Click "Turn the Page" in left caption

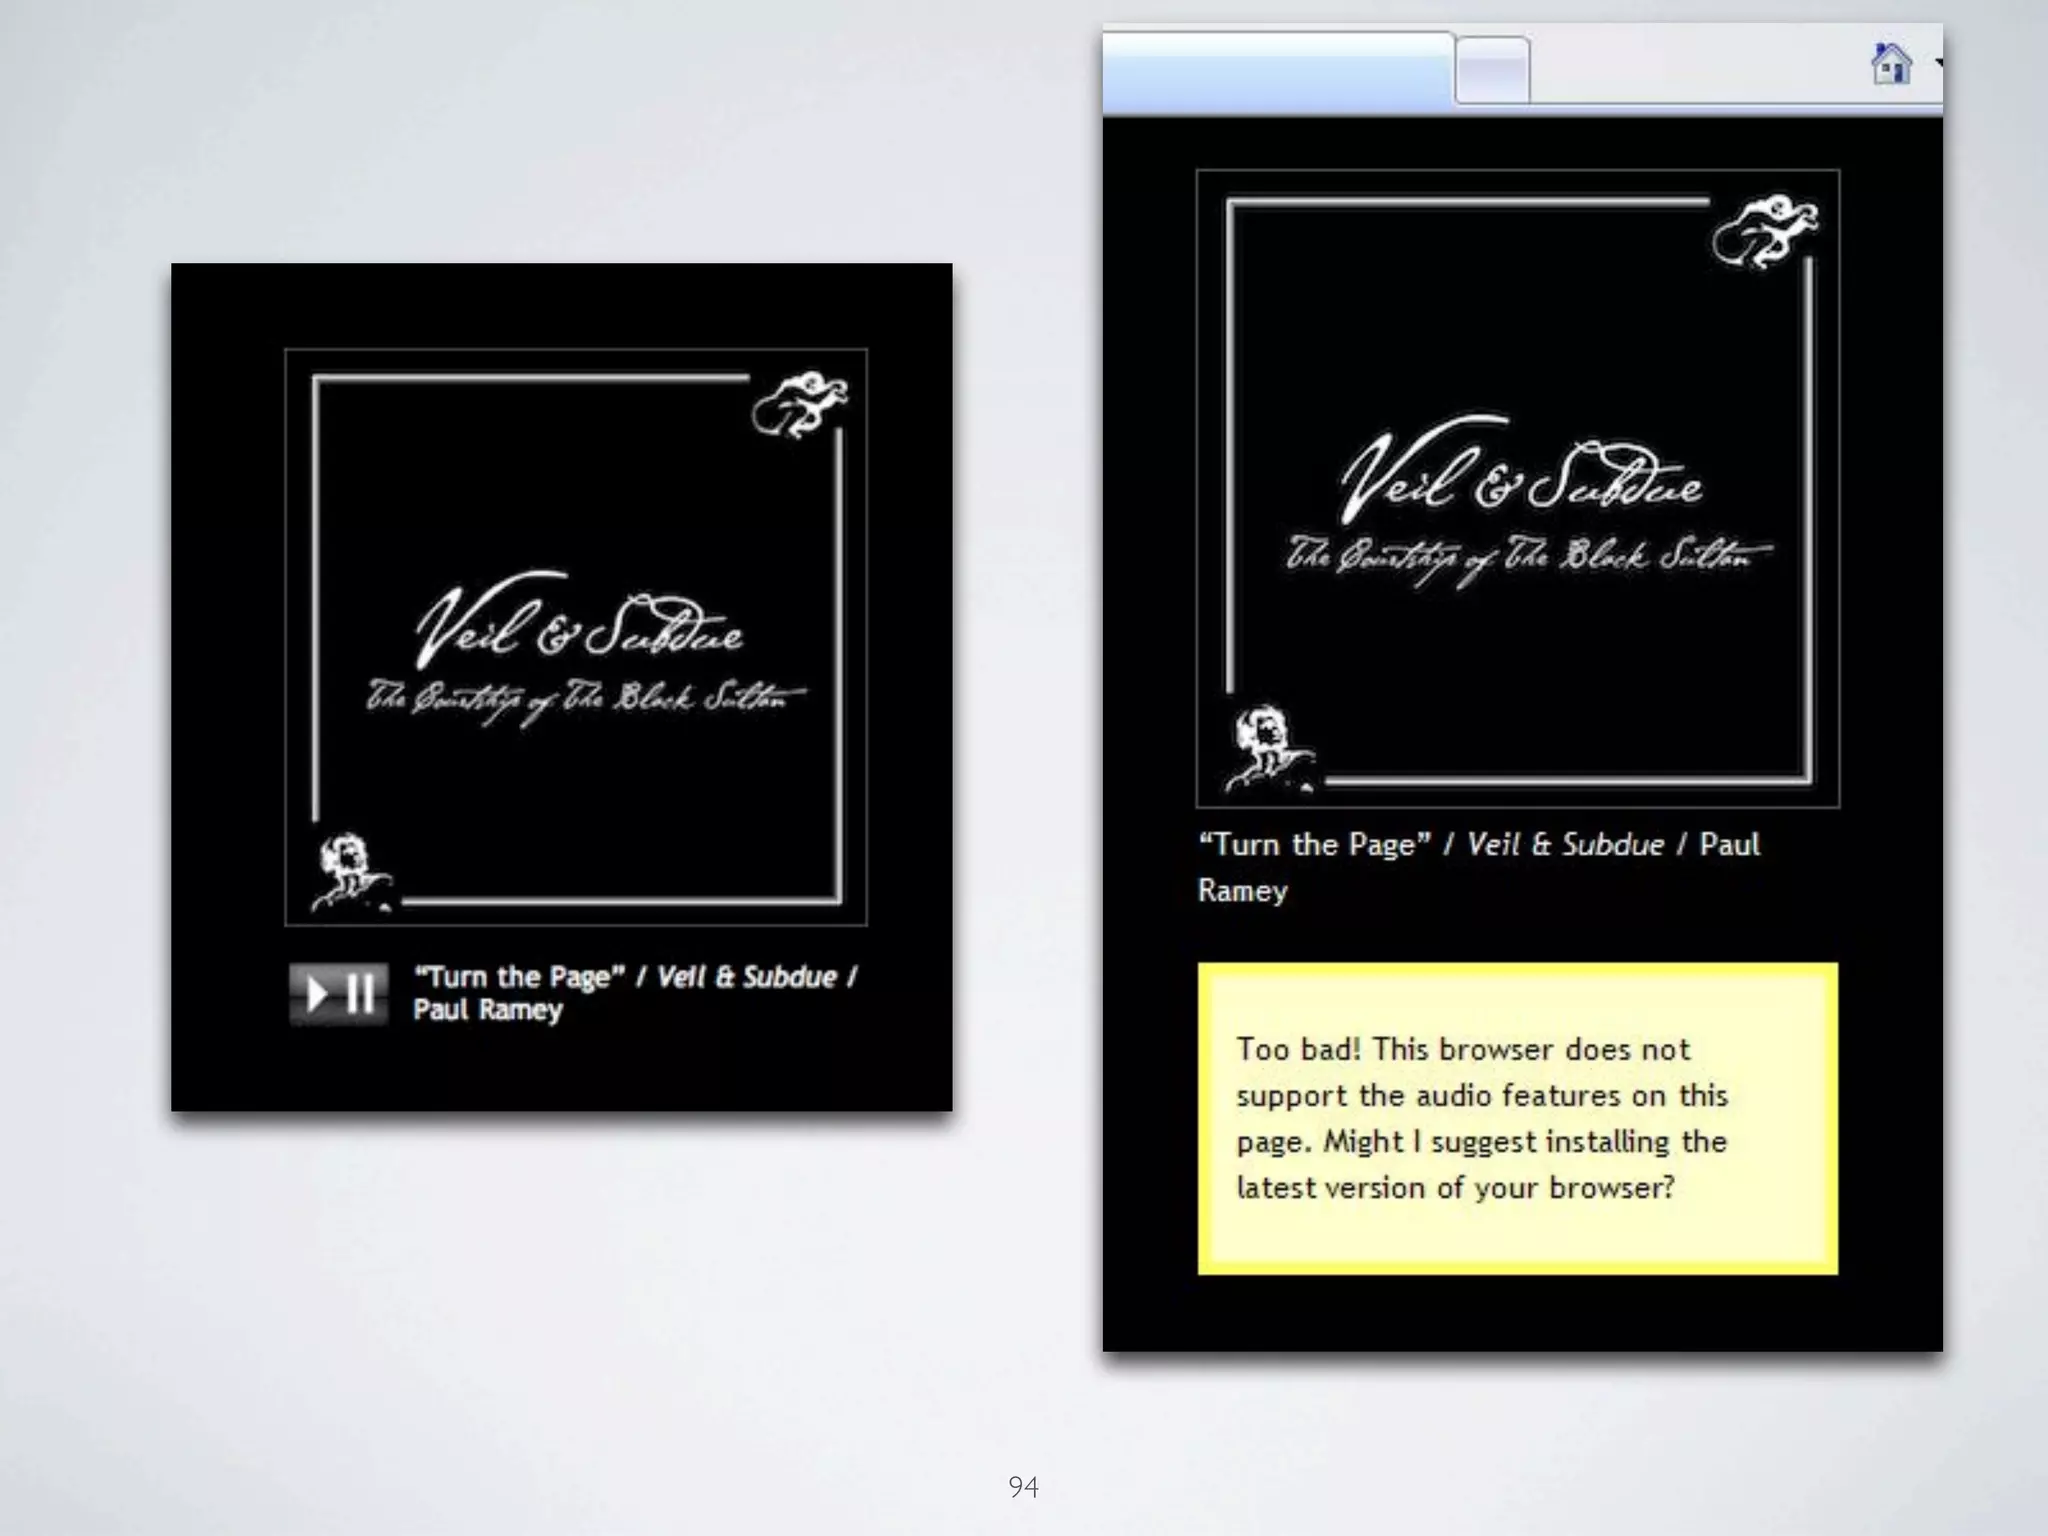pos(518,977)
